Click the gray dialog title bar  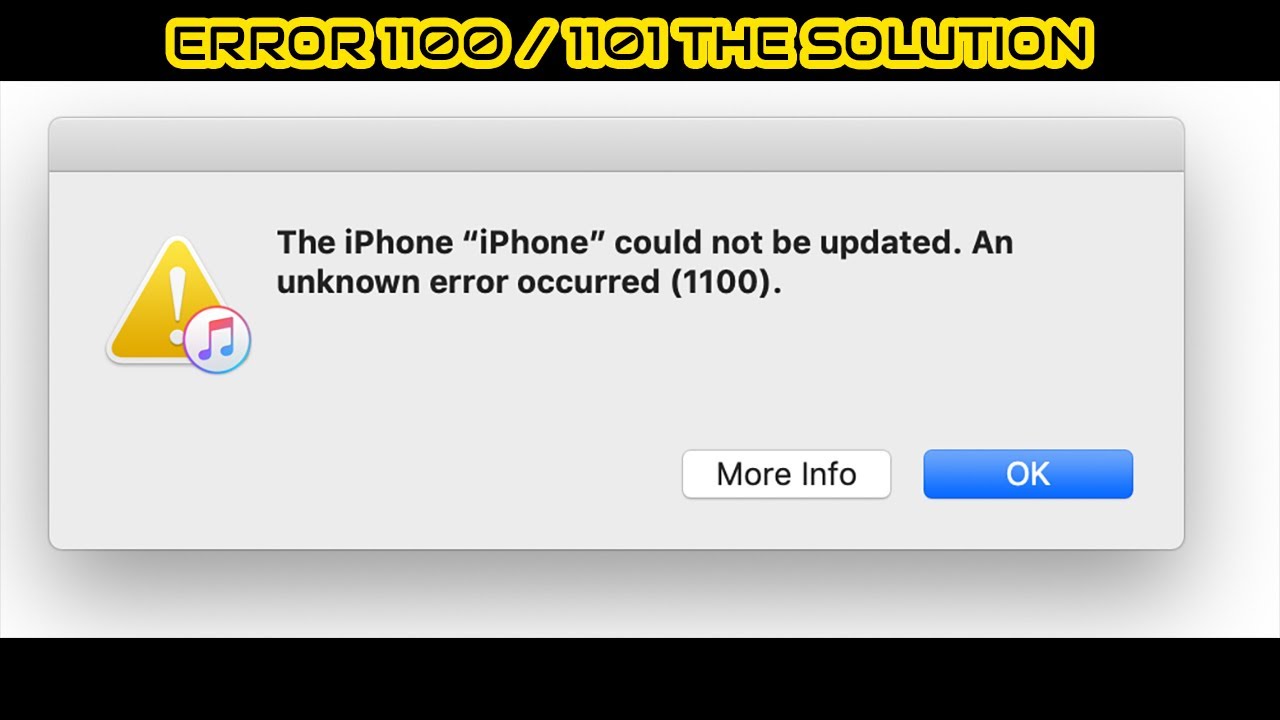[616, 145]
